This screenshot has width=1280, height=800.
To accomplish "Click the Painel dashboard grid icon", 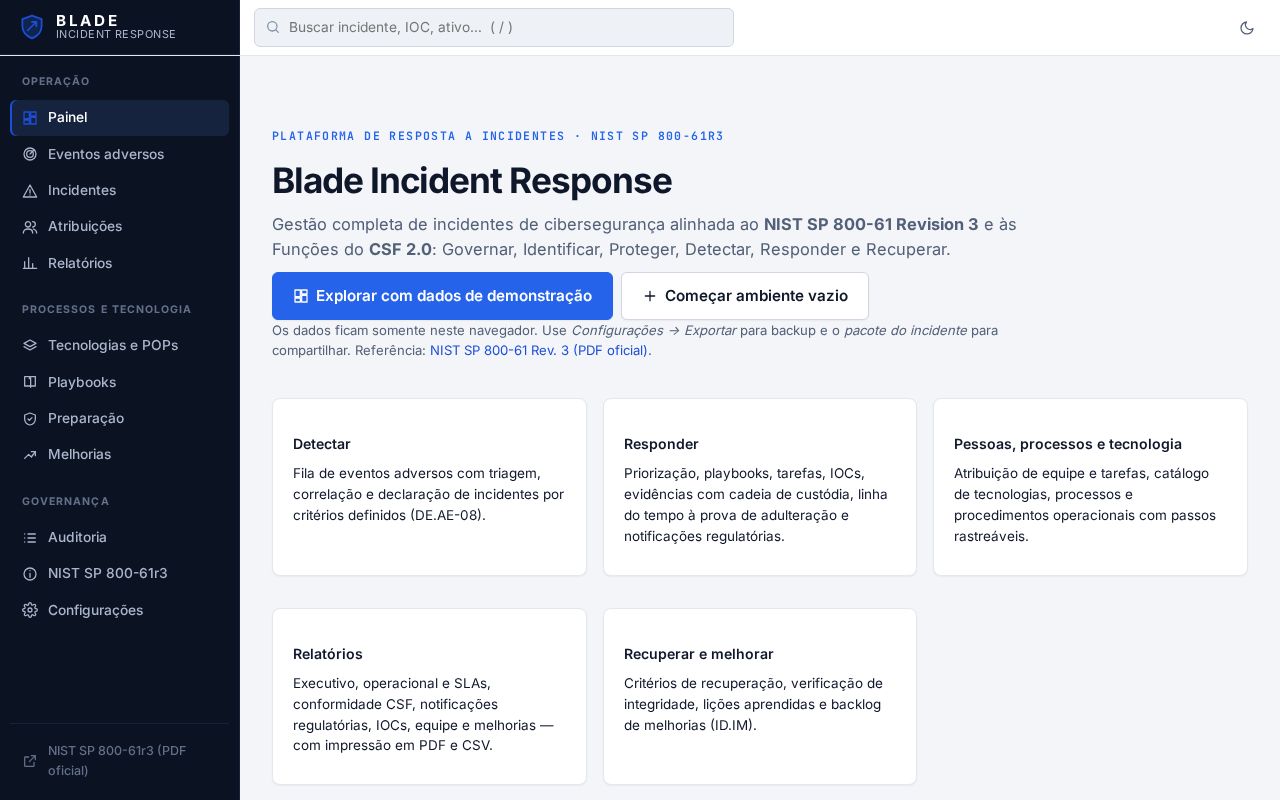I will pos(30,118).
